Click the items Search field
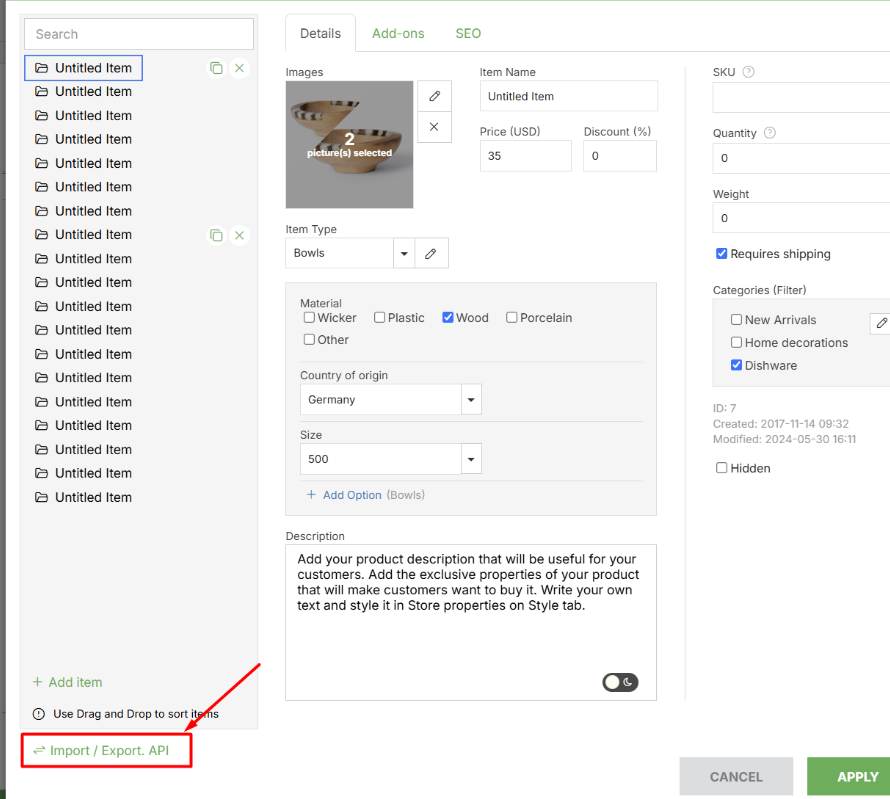890x799 pixels. coord(139,34)
